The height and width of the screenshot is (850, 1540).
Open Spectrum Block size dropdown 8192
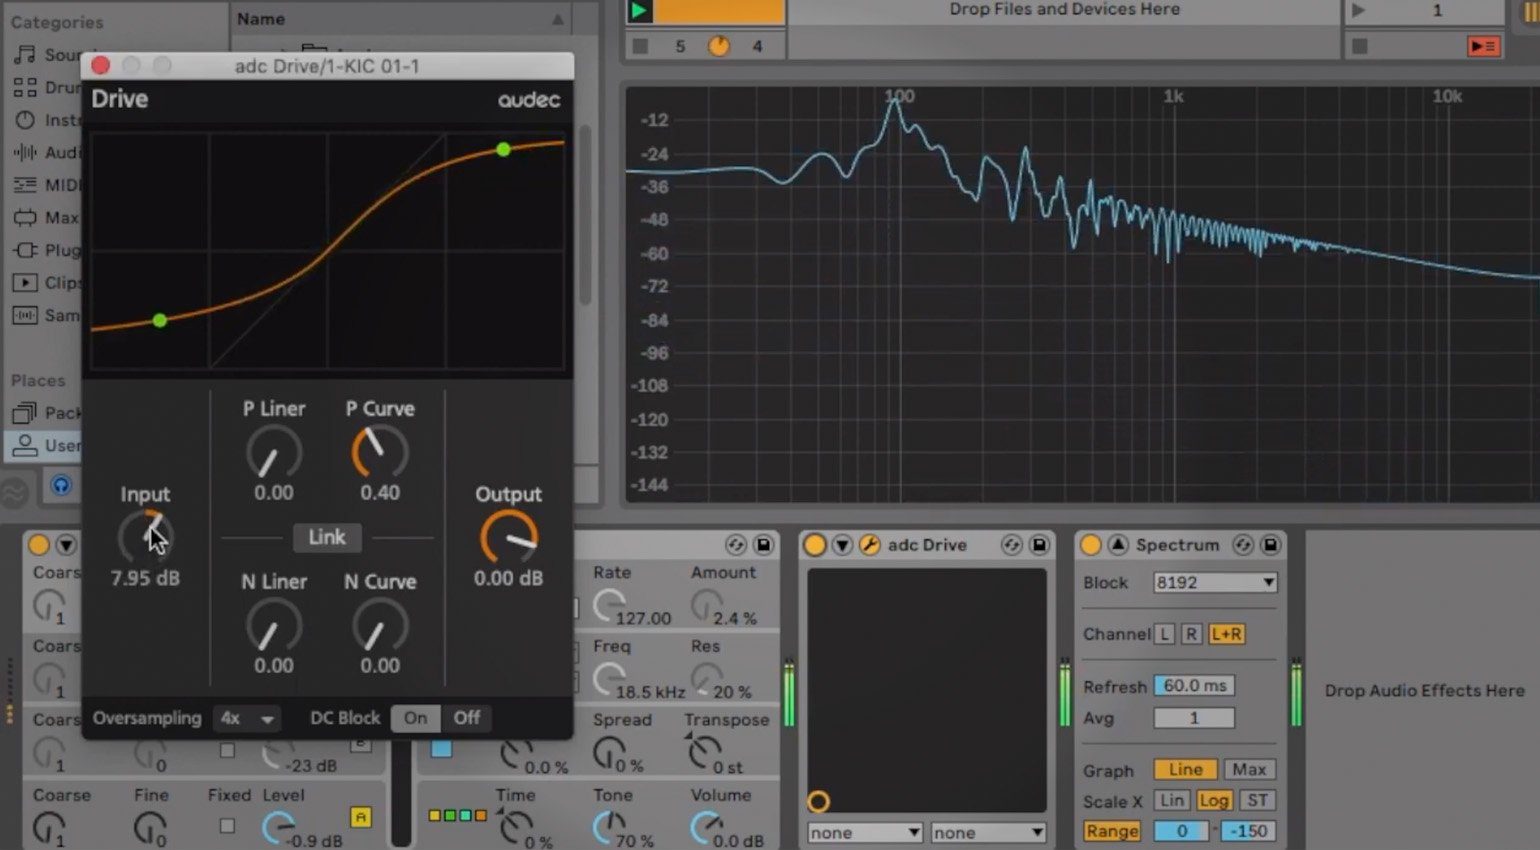1215,583
